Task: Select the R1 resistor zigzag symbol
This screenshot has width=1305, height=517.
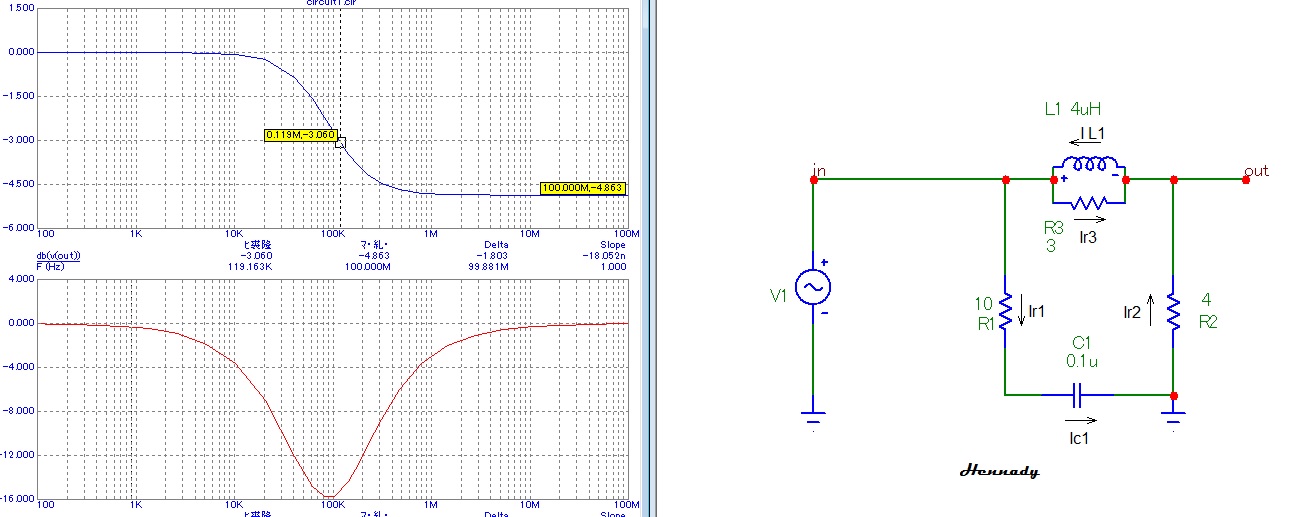Action: point(1006,311)
